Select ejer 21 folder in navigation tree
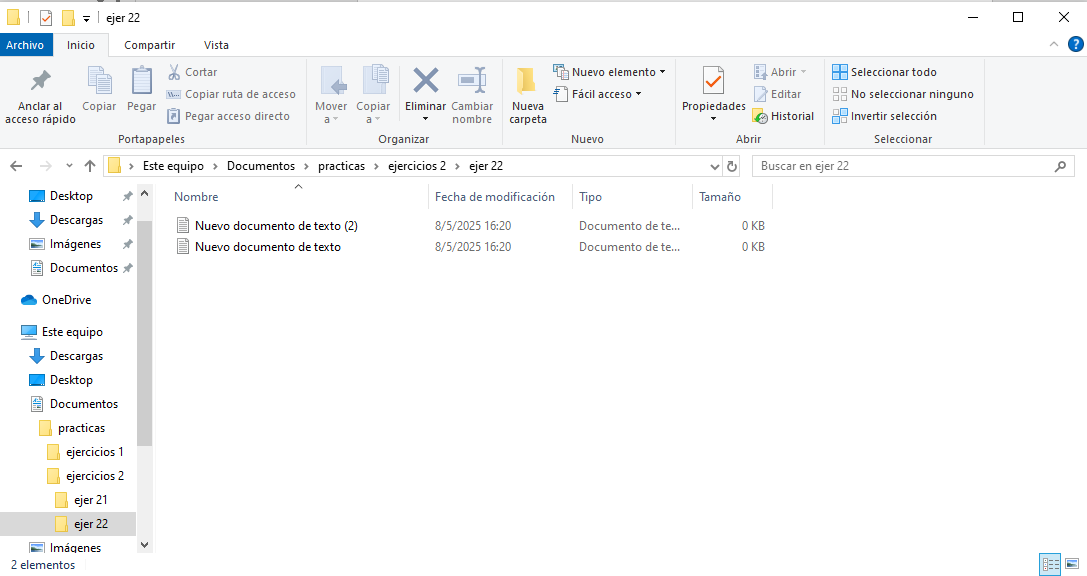The height and width of the screenshot is (576, 1087). click(90, 500)
